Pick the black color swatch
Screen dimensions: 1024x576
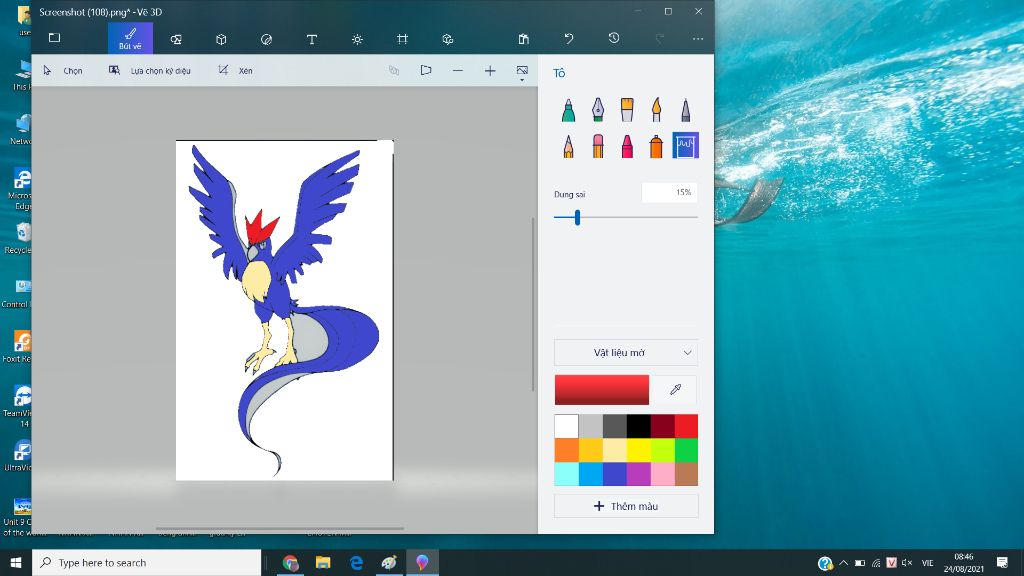(x=639, y=426)
